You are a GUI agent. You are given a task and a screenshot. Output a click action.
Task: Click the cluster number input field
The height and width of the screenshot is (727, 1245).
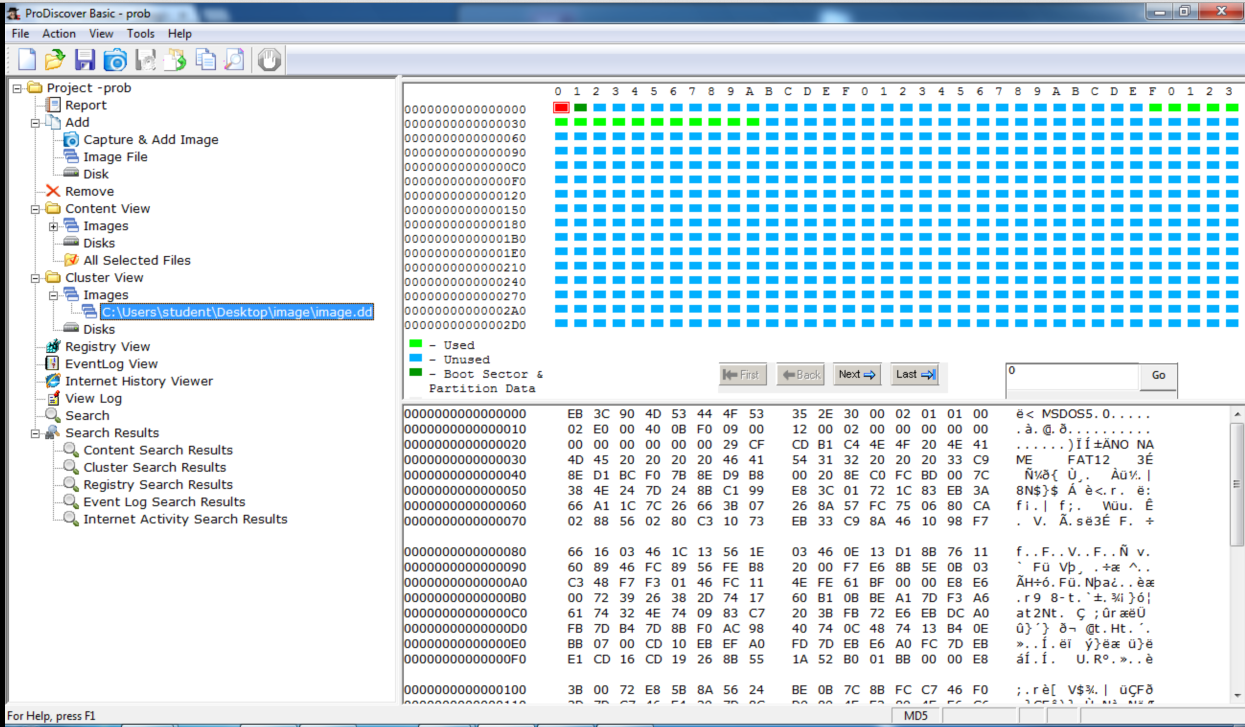pos(1071,376)
